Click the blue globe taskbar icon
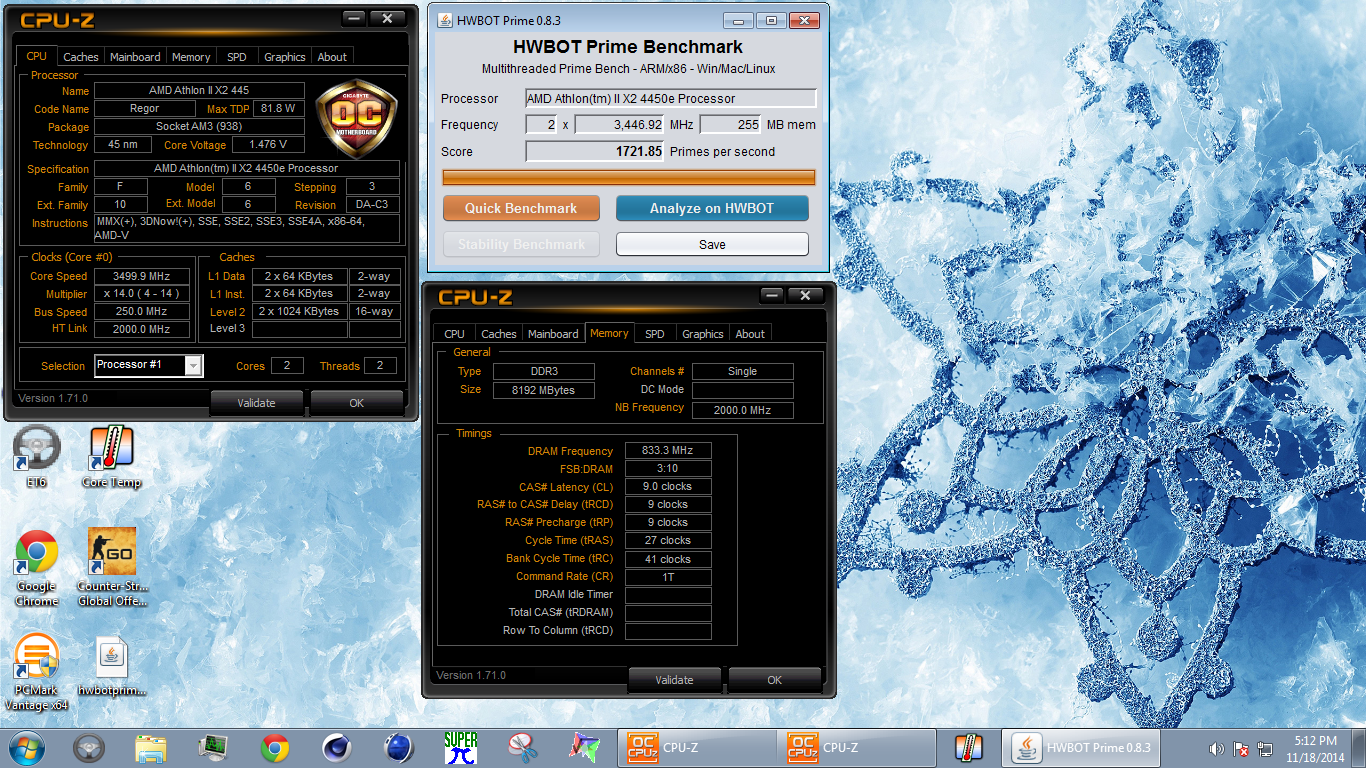1366x768 pixels. pyautogui.click(x=399, y=748)
